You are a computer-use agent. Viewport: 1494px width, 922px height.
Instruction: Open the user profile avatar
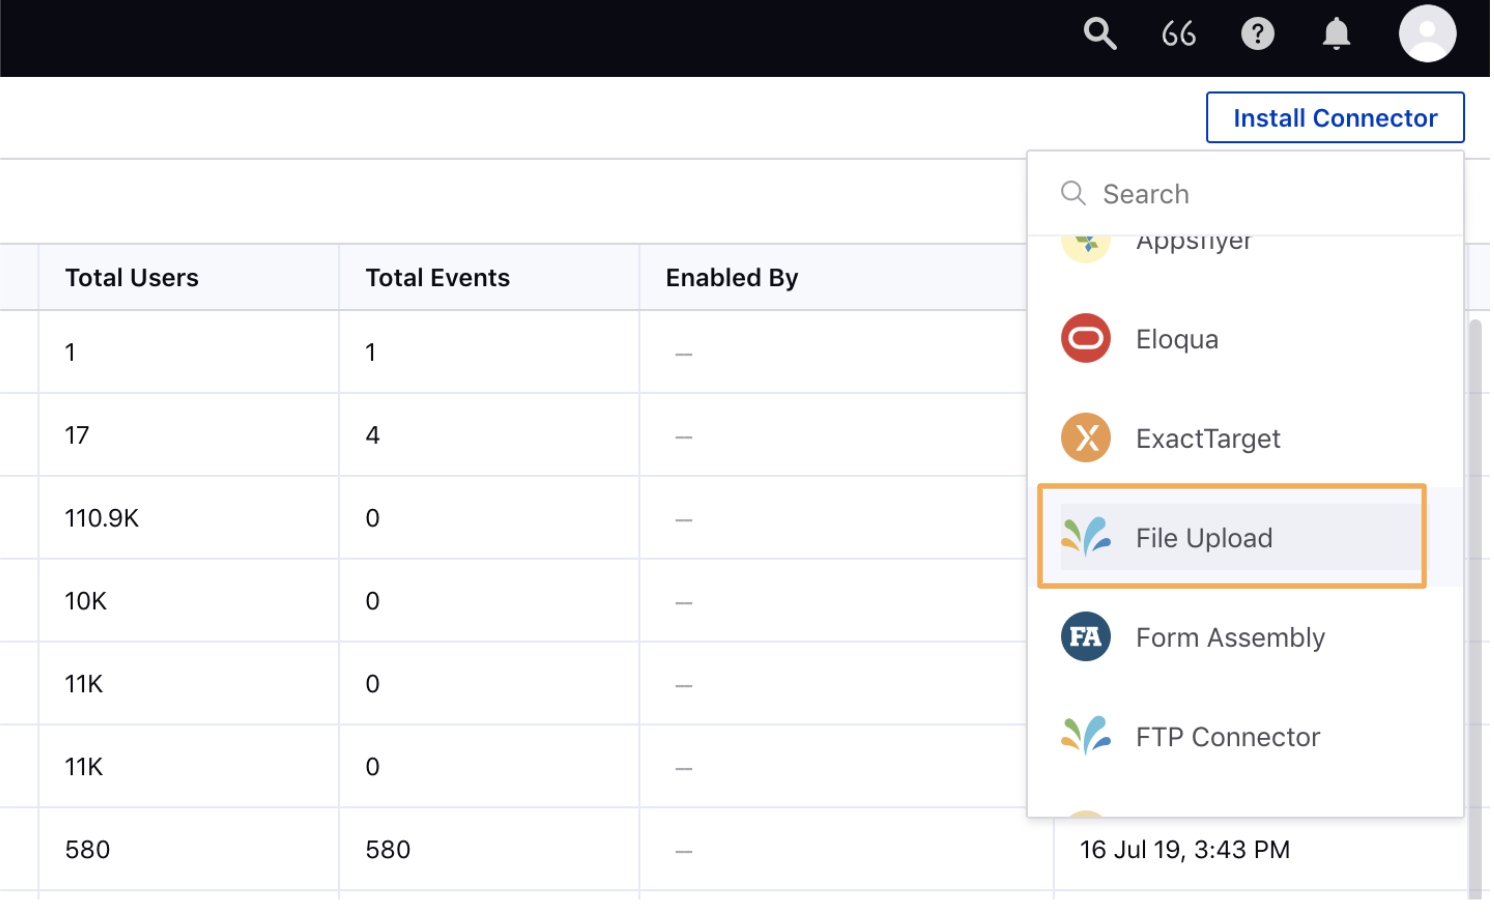(x=1427, y=33)
